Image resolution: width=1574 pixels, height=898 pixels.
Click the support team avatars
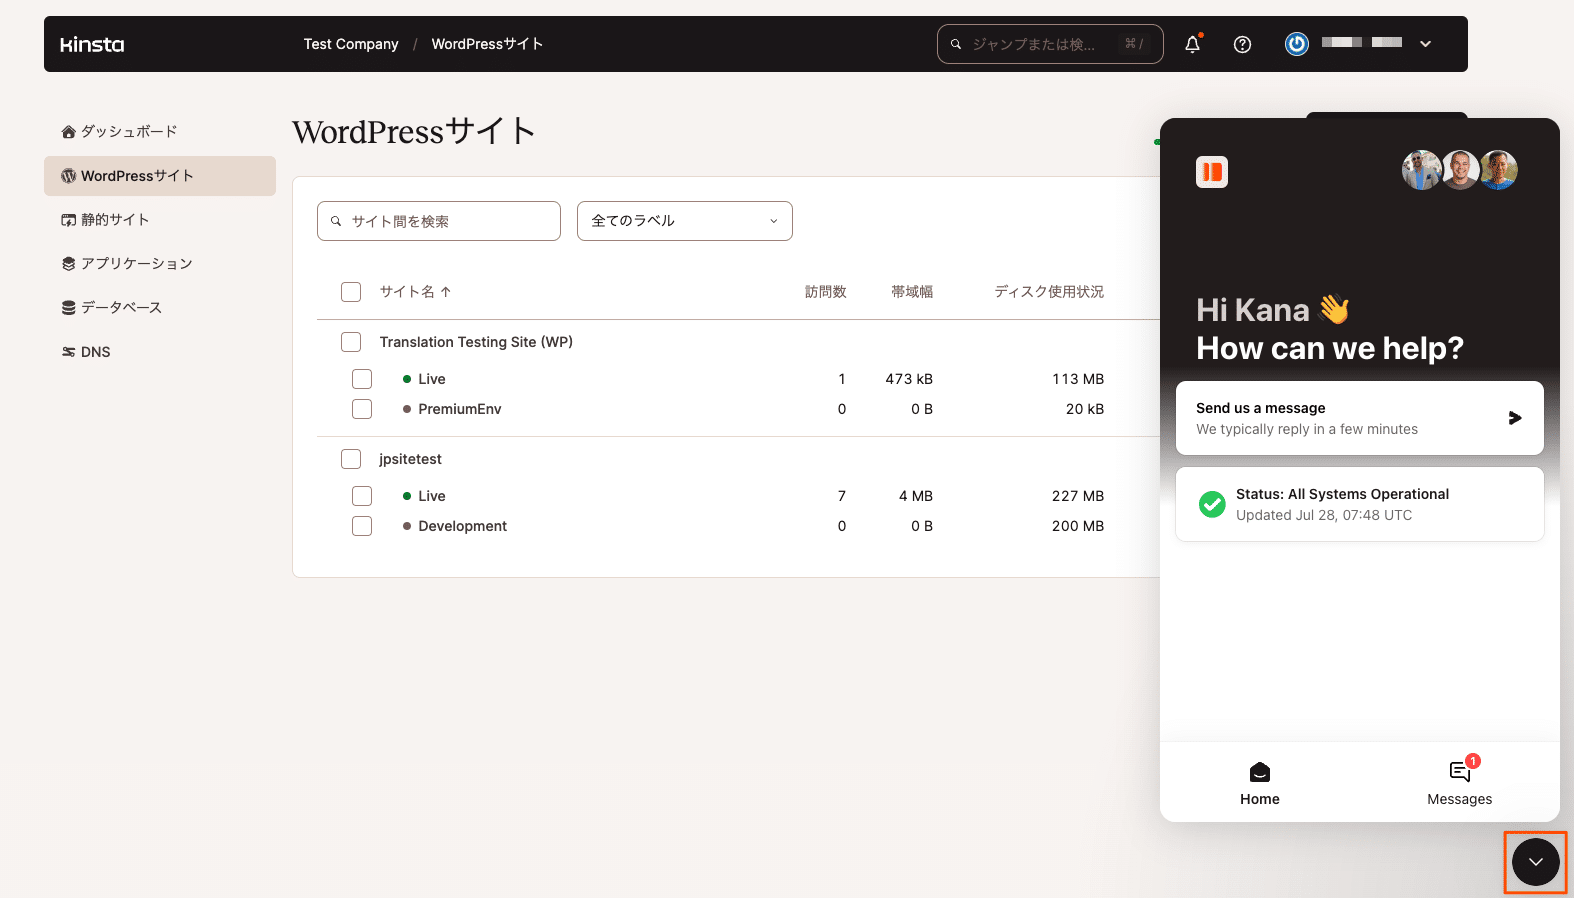pyautogui.click(x=1460, y=170)
